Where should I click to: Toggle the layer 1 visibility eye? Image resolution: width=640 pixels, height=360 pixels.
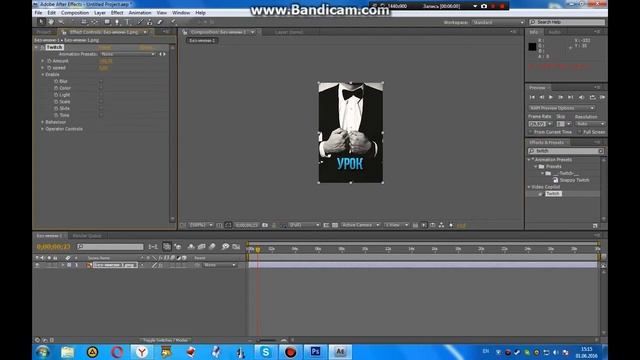(x=37, y=265)
